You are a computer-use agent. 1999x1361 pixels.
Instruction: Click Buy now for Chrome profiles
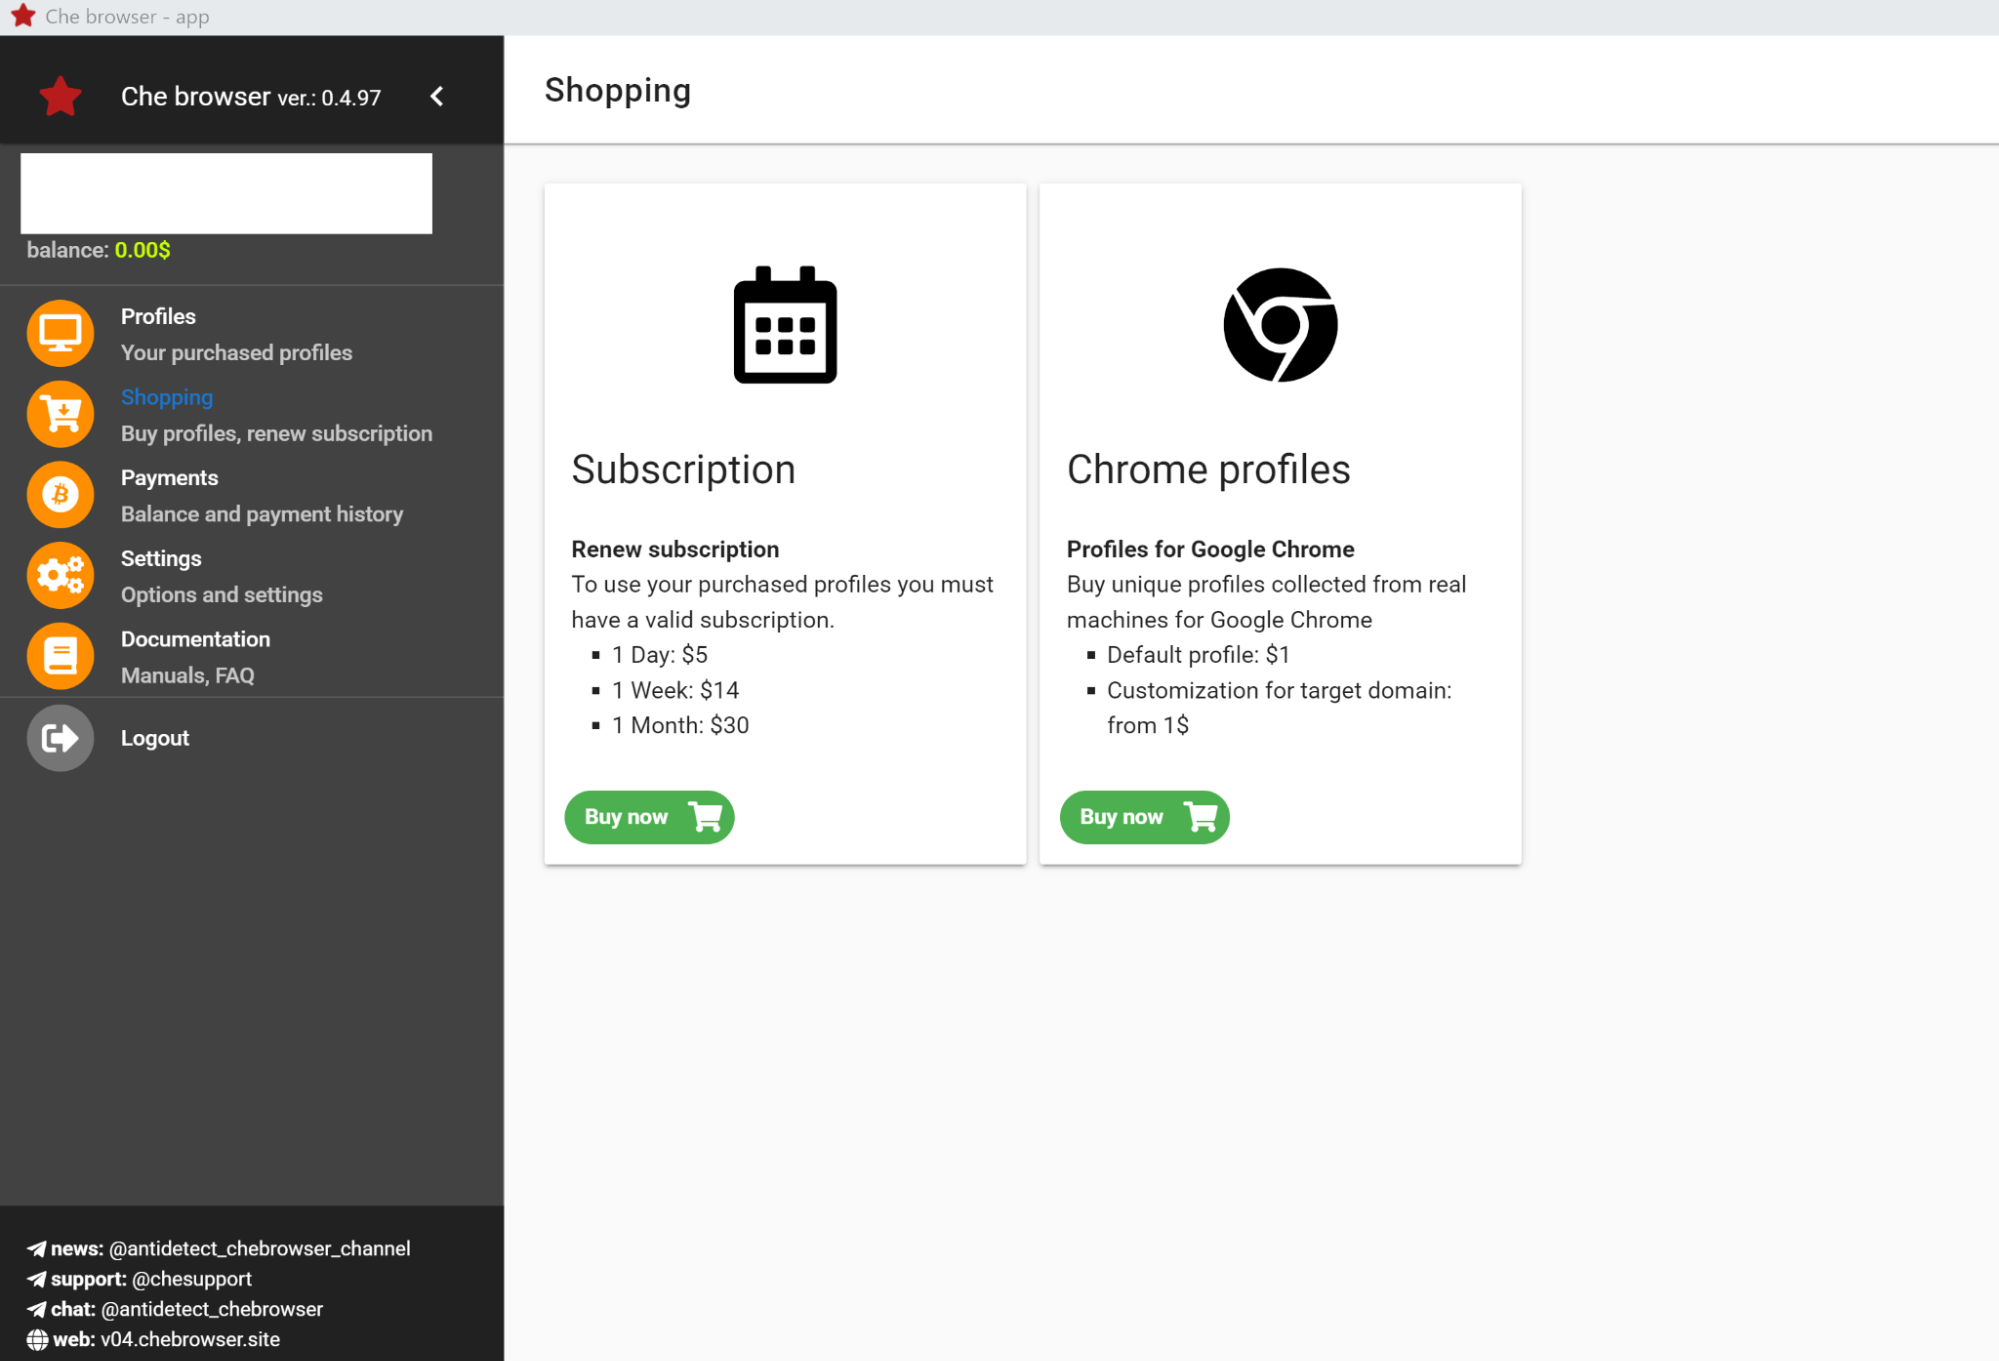[1144, 817]
